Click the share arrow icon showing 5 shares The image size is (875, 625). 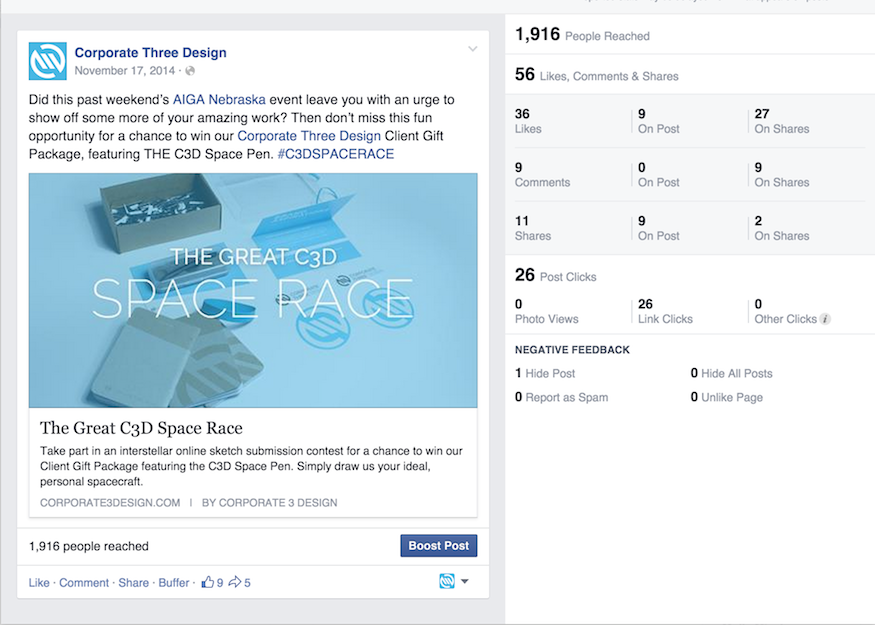click(x=235, y=582)
